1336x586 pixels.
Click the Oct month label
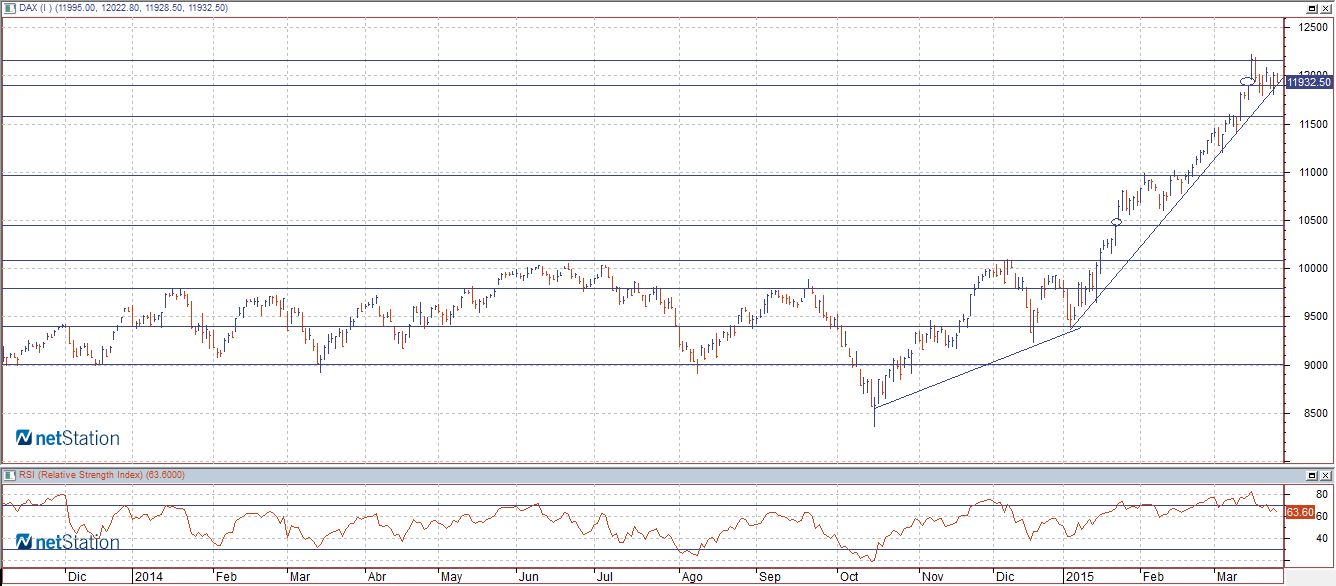[849, 577]
